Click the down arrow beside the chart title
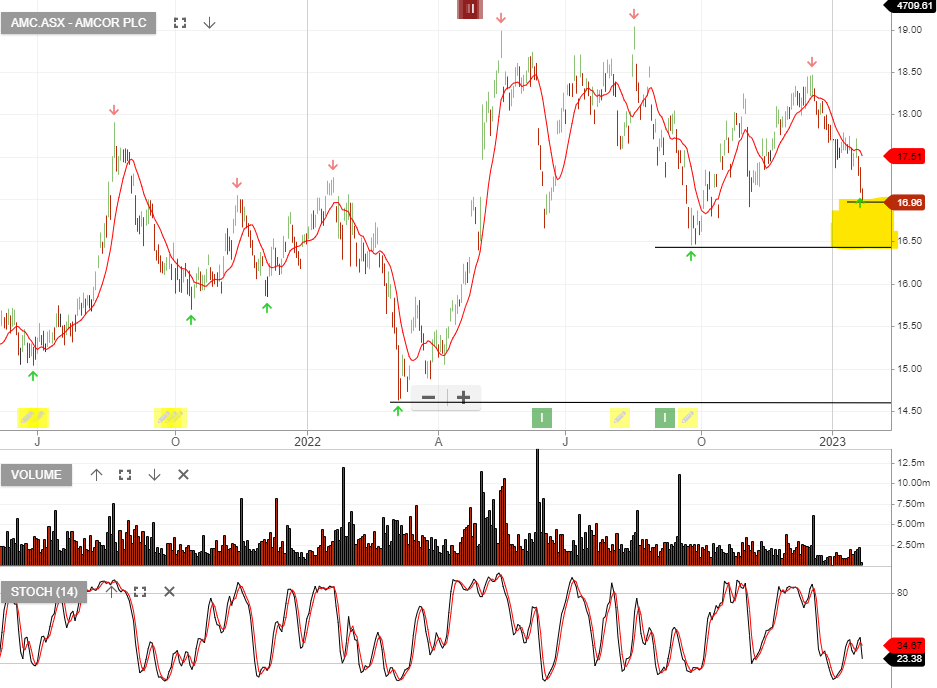This screenshot has width=937, height=688. [x=209, y=22]
